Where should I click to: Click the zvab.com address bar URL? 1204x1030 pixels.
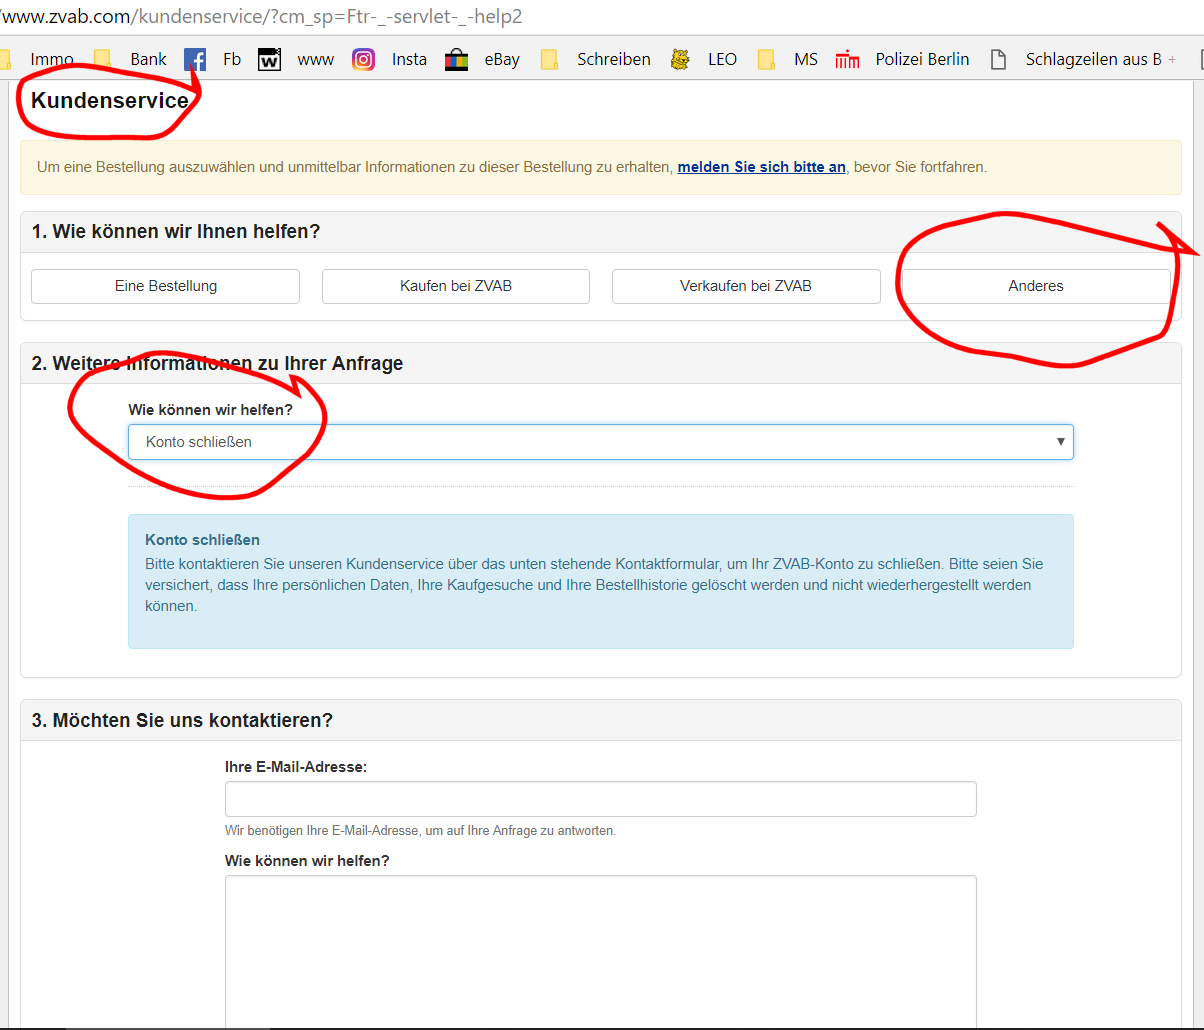261,16
